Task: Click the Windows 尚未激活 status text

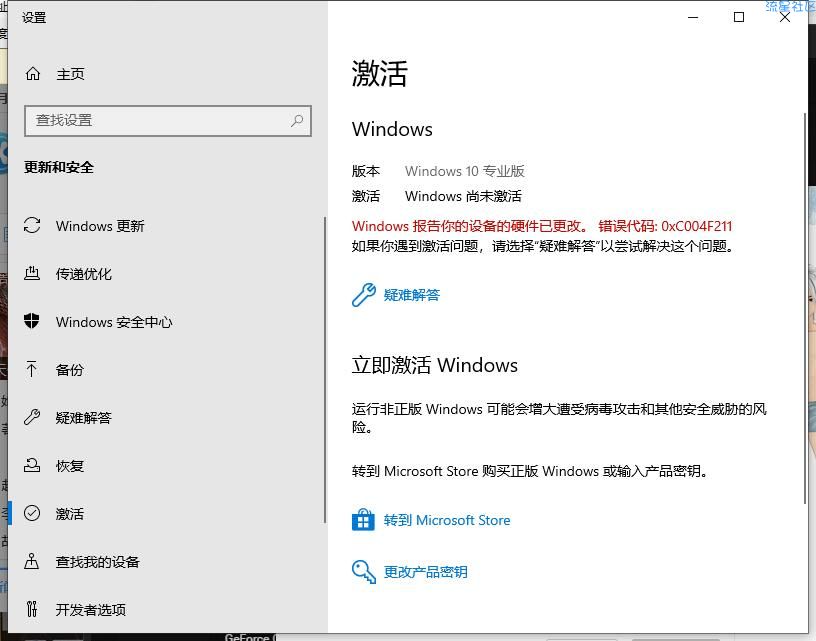Action: point(463,196)
